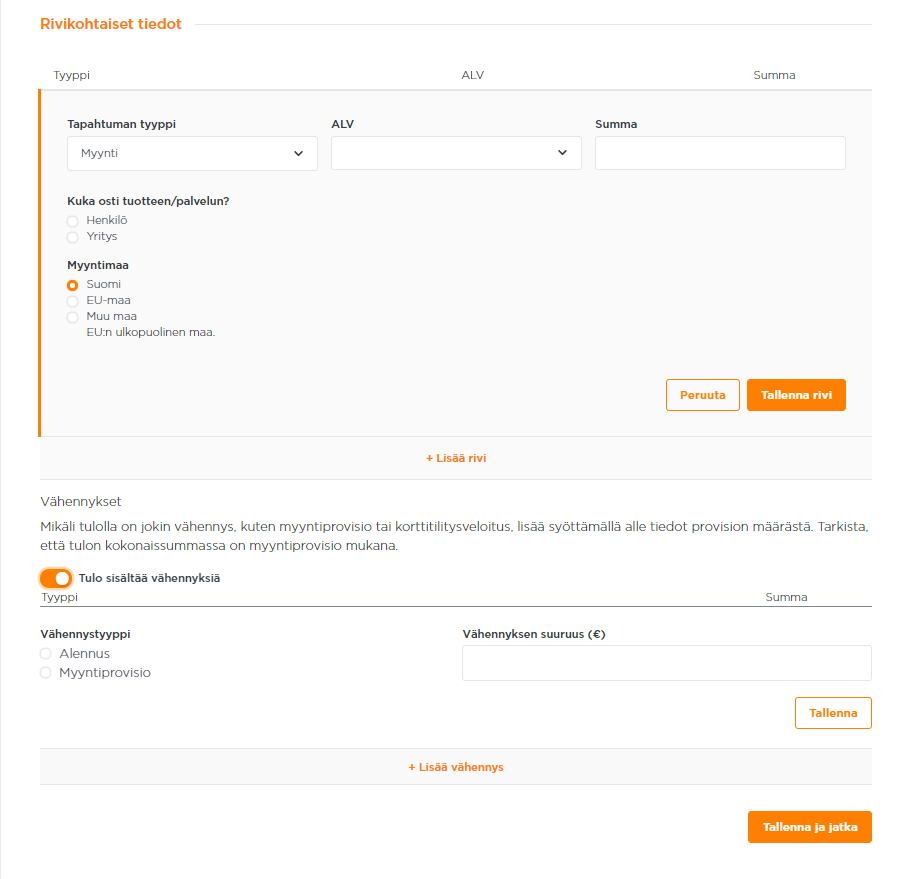
Task: Select the Yritys radio button
Action: [72, 238]
